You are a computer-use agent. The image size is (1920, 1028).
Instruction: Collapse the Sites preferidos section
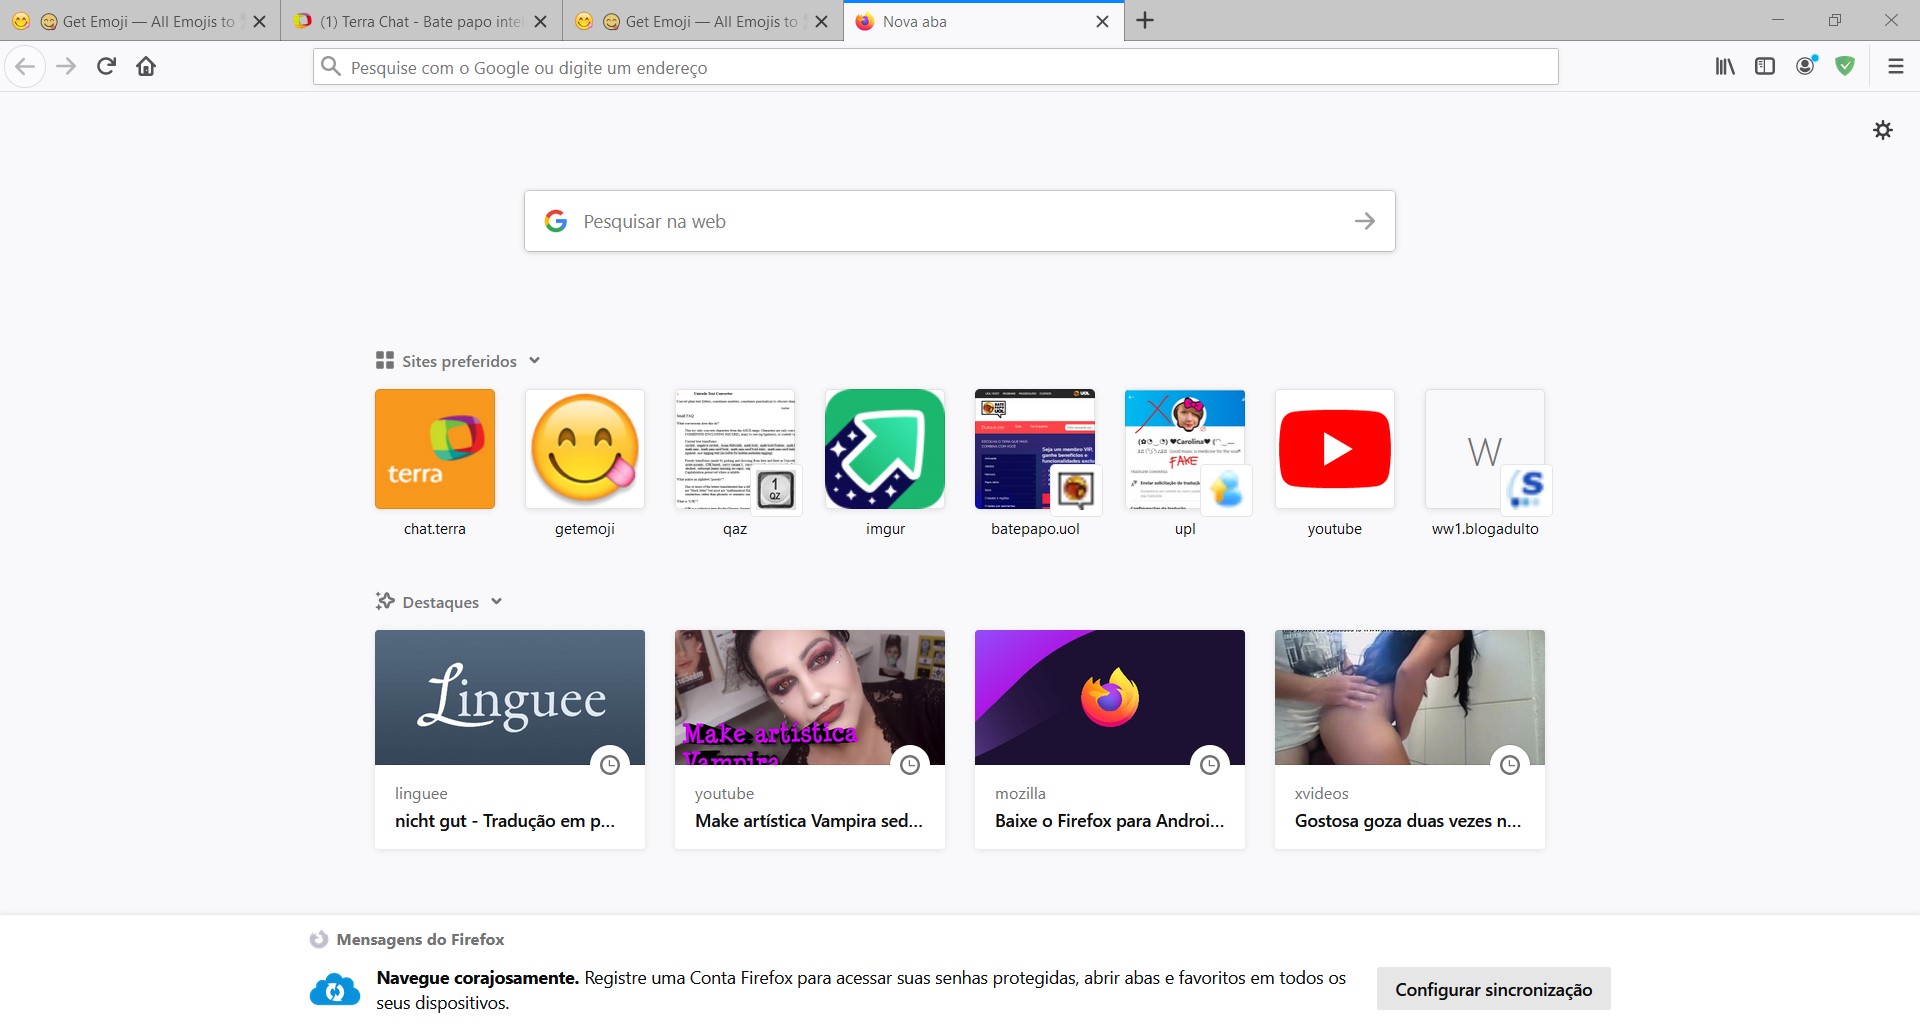click(534, 361)
